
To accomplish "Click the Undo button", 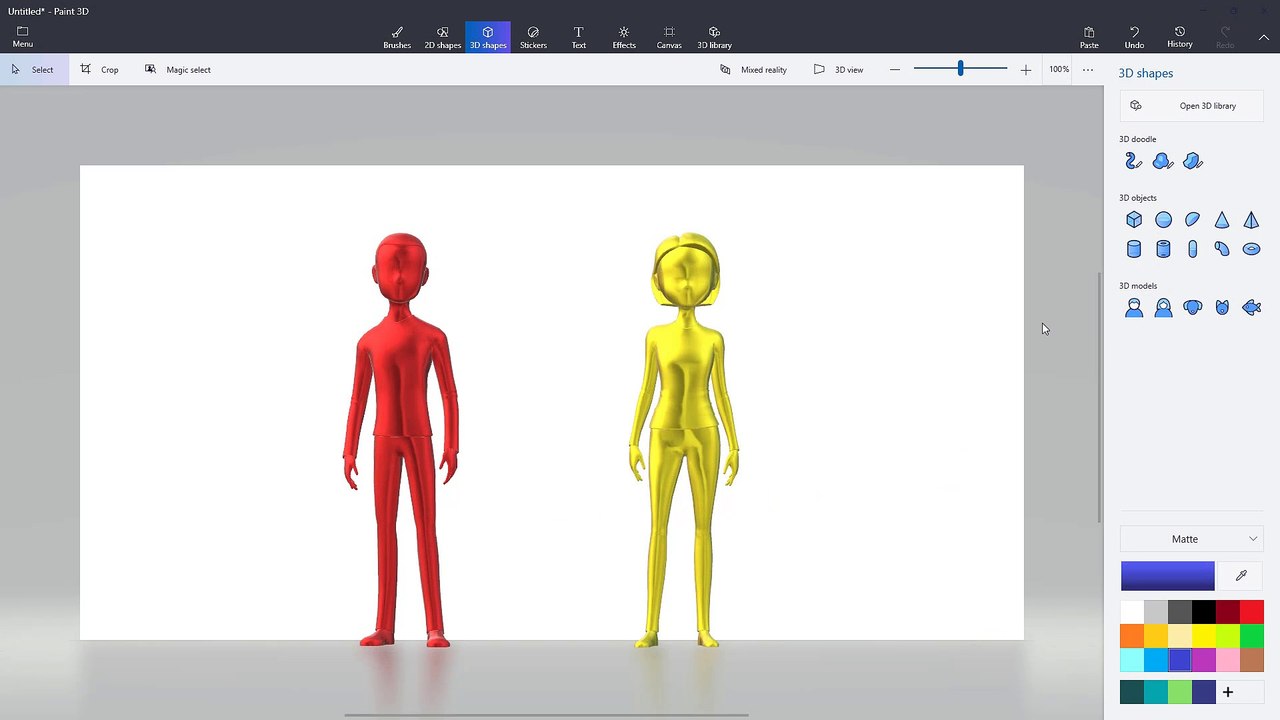I will tap(1134, 37).
